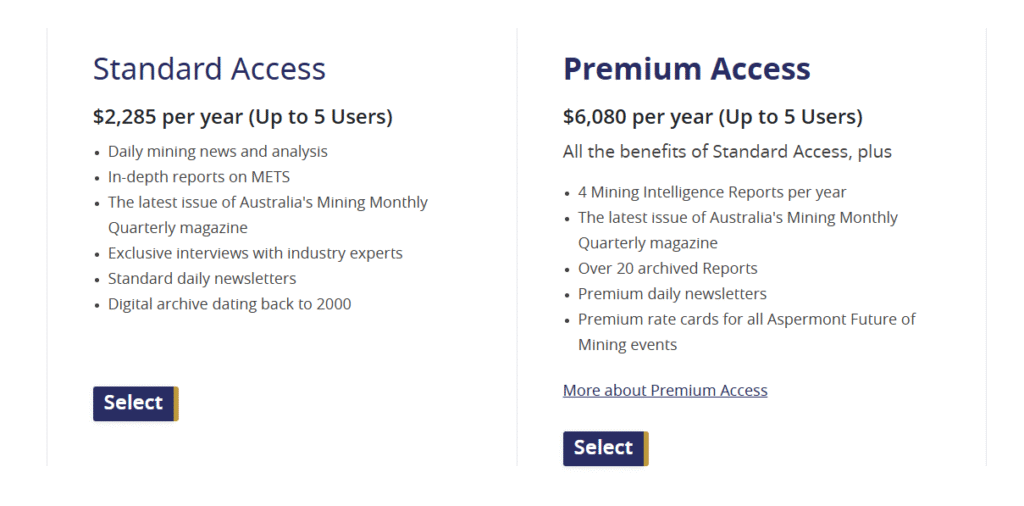Click 'Digital archive dating back to 2000'
Screen dimensions: 1024x506
click(x=229, y=304)
